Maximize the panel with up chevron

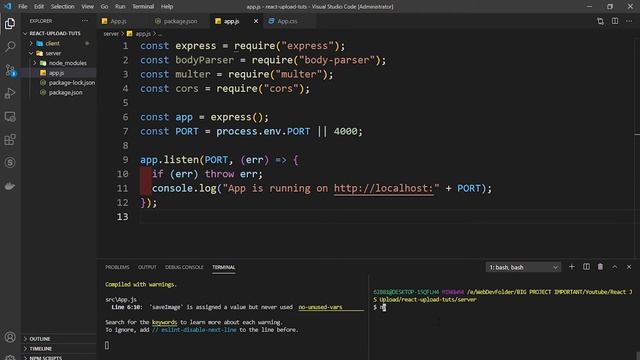[x=615, y=267]
